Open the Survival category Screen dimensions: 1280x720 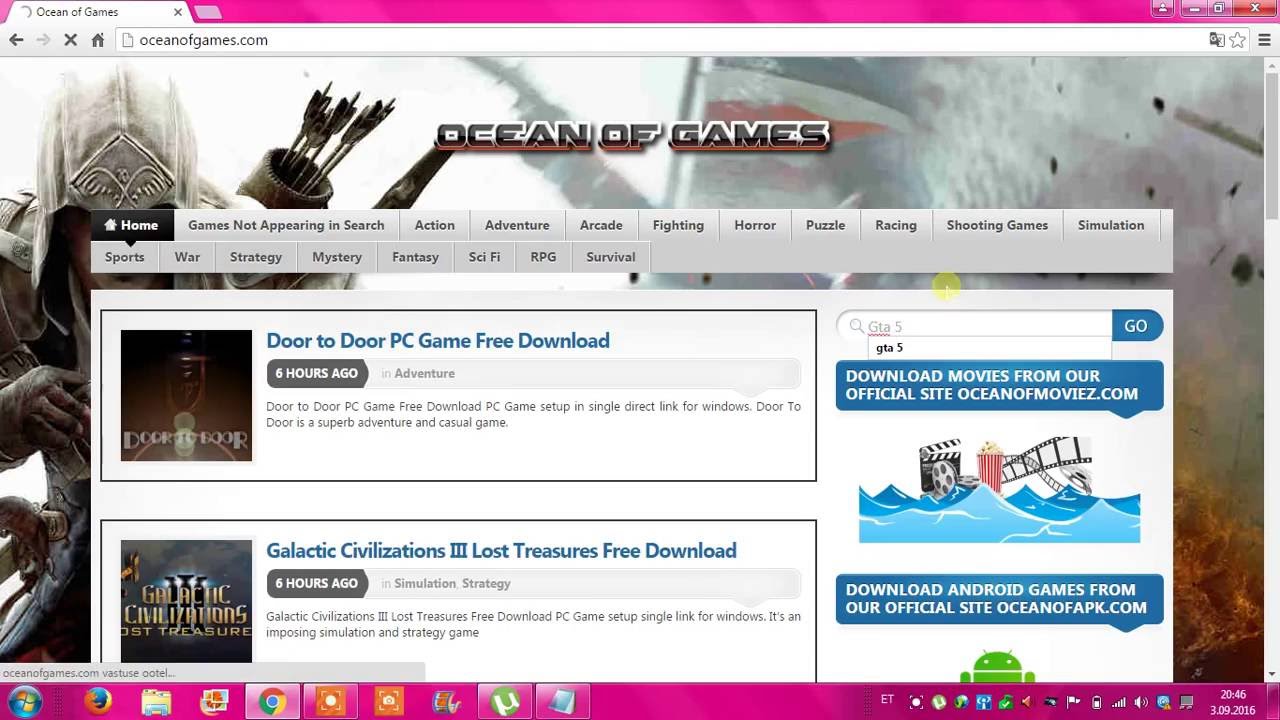(x=611, y=257)
